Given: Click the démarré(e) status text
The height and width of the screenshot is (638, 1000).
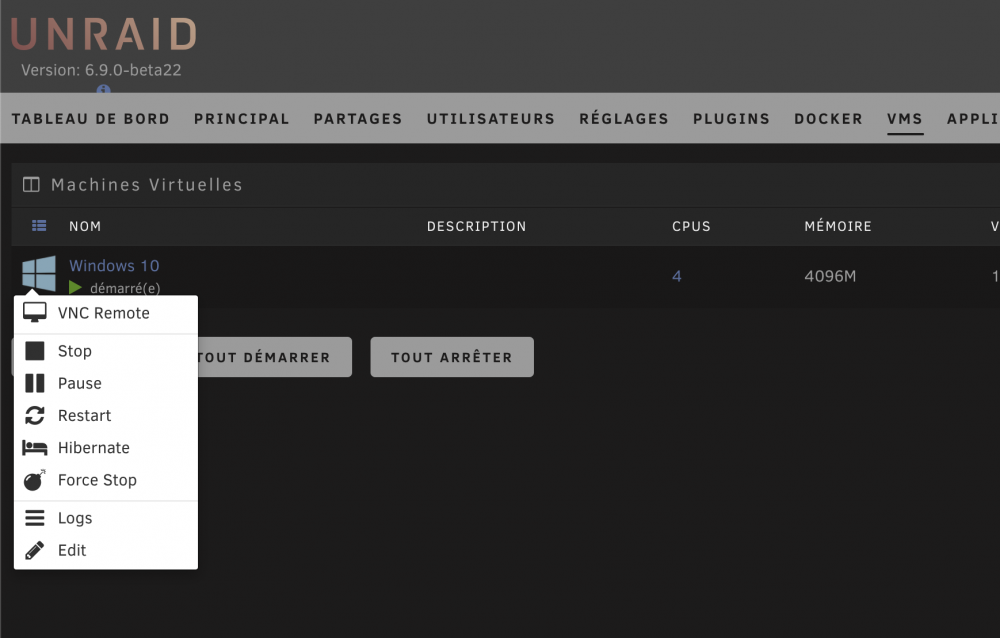Looking at the screenshot, I should (x=125, y=288).
